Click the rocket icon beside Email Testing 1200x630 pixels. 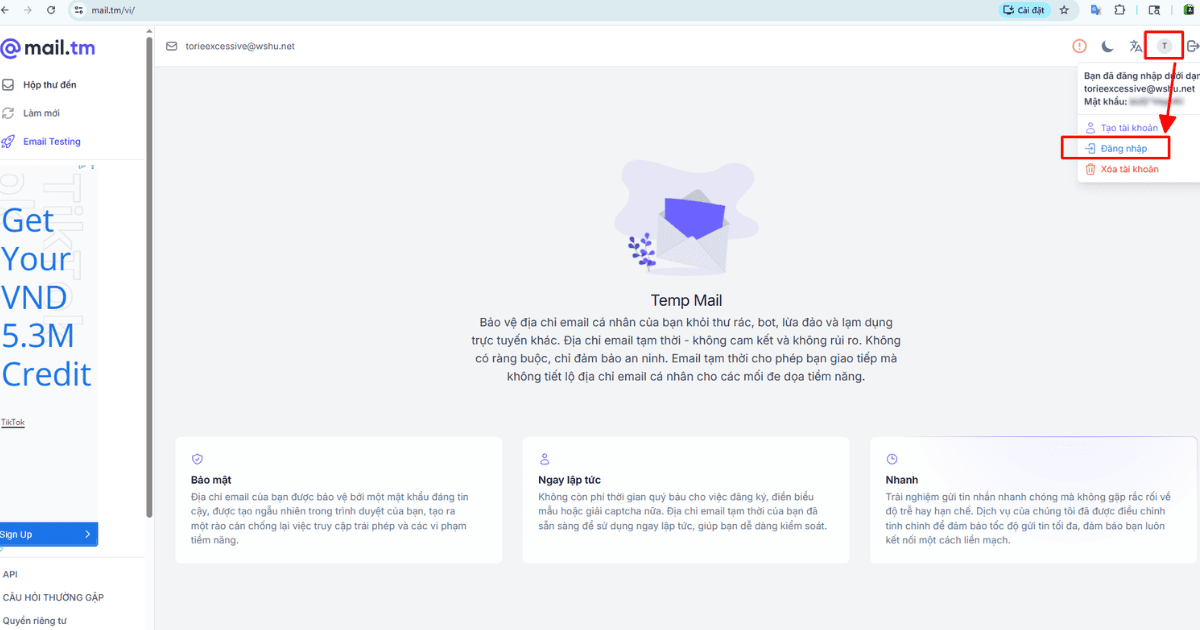pos(8,141)
